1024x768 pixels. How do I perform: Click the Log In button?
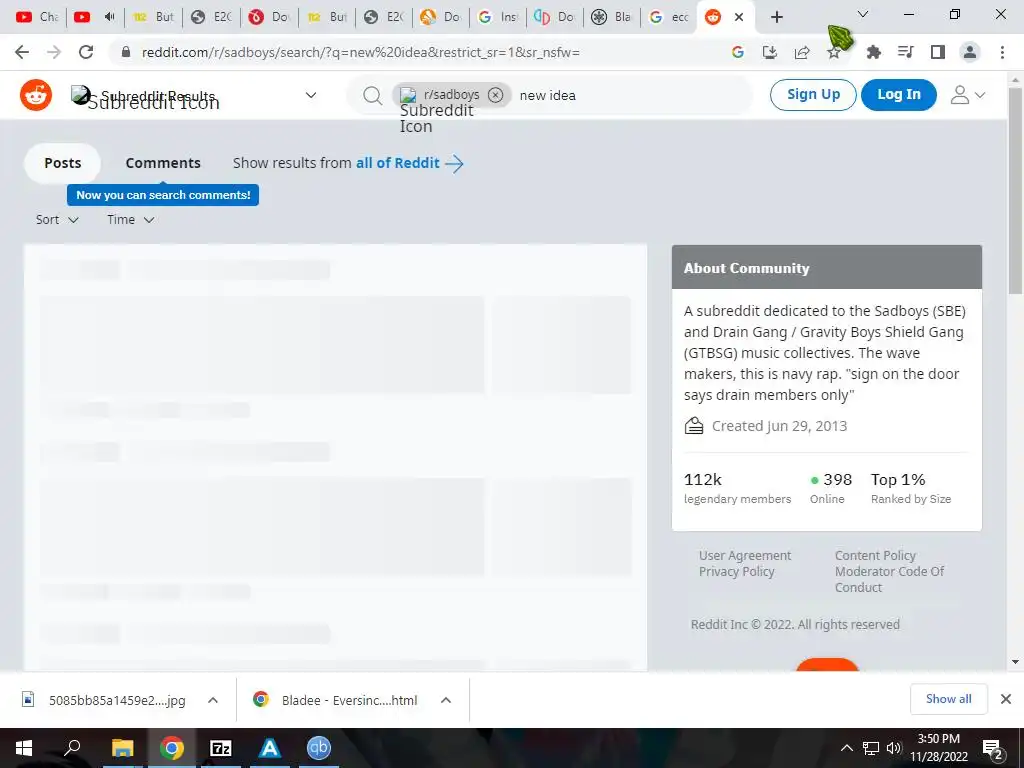click(899, 95)
